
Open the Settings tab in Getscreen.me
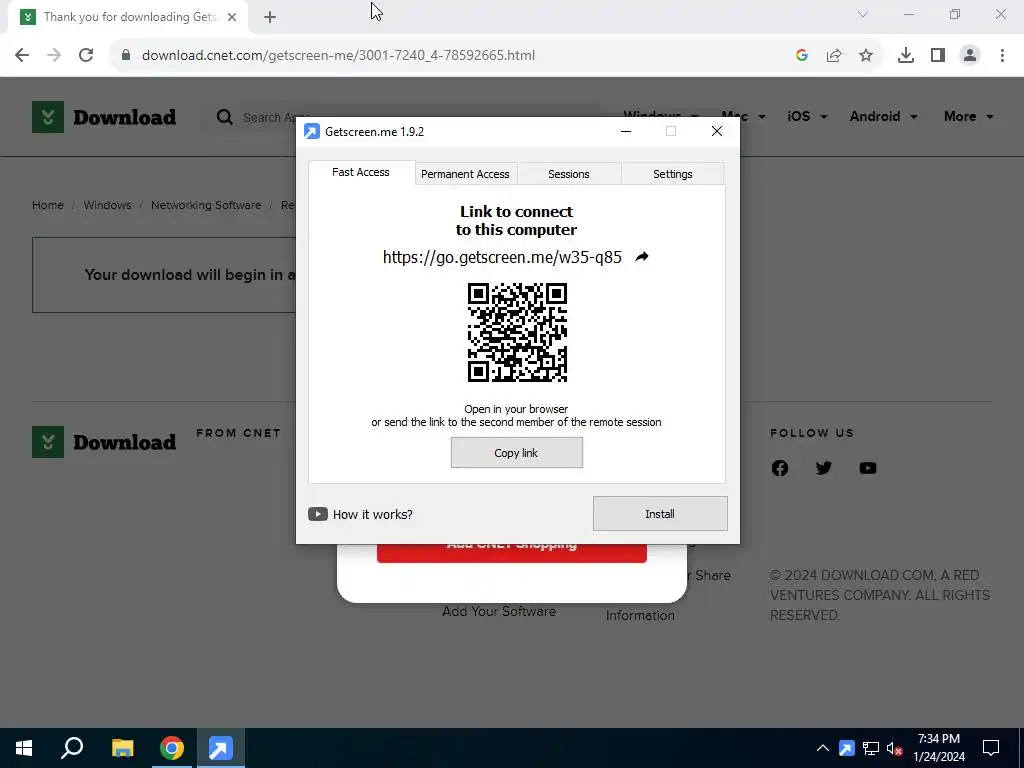tap(672, 174)
